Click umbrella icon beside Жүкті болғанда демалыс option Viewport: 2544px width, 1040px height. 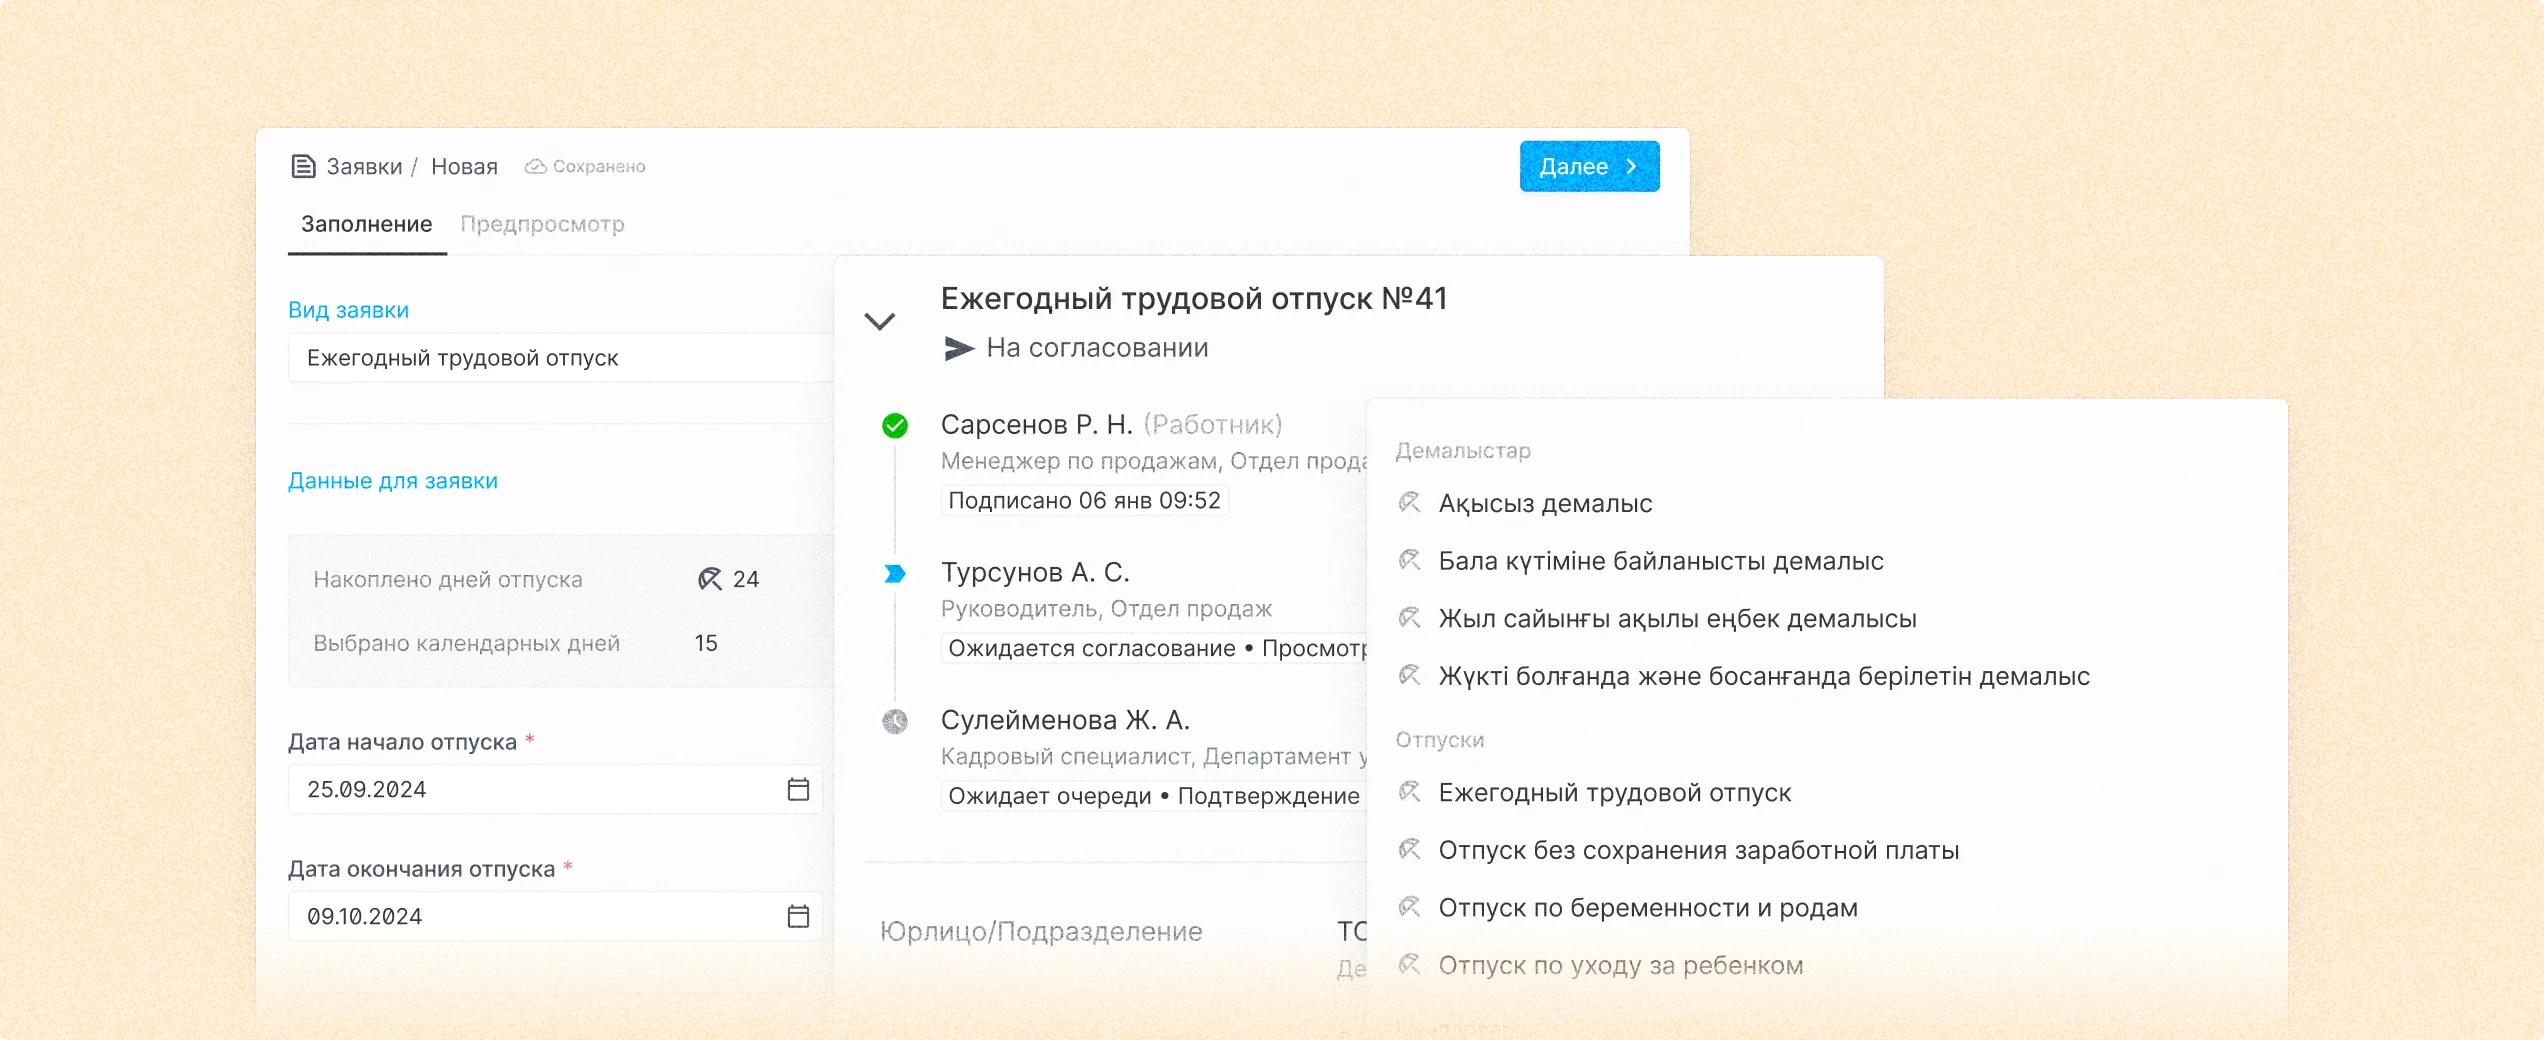click(1410, 675)
